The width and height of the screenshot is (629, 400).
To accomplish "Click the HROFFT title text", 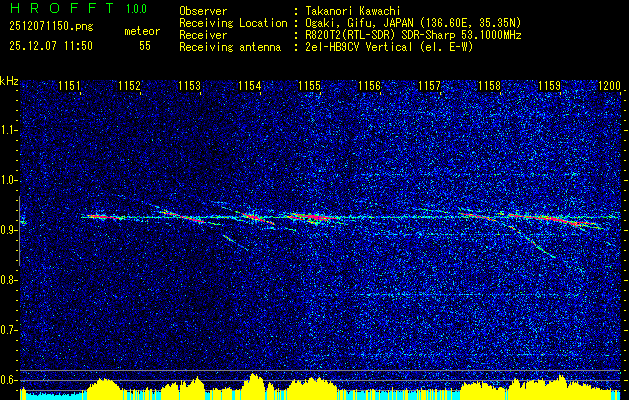I will coord(63,8).
